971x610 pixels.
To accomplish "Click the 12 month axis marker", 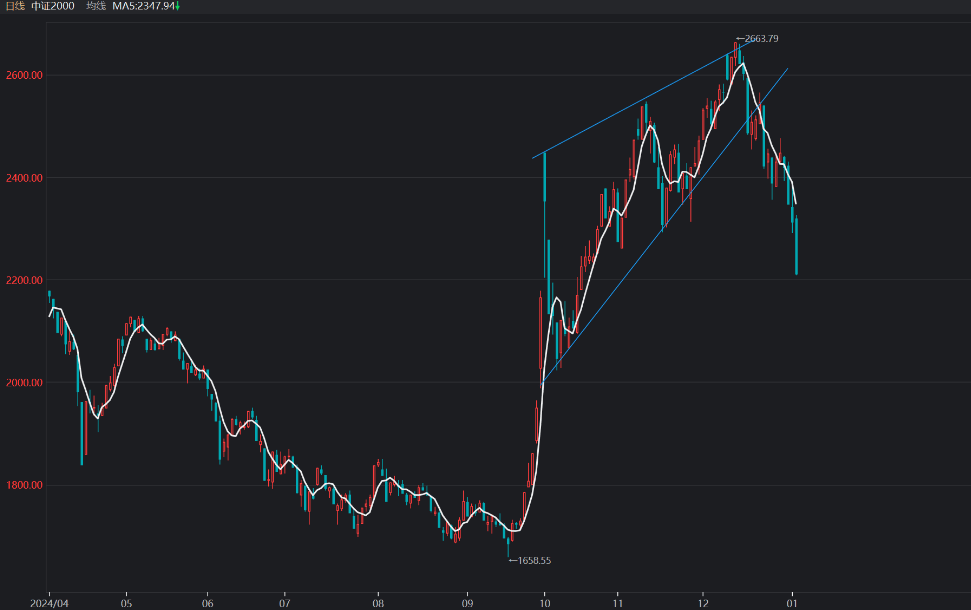I will [703, 603].
